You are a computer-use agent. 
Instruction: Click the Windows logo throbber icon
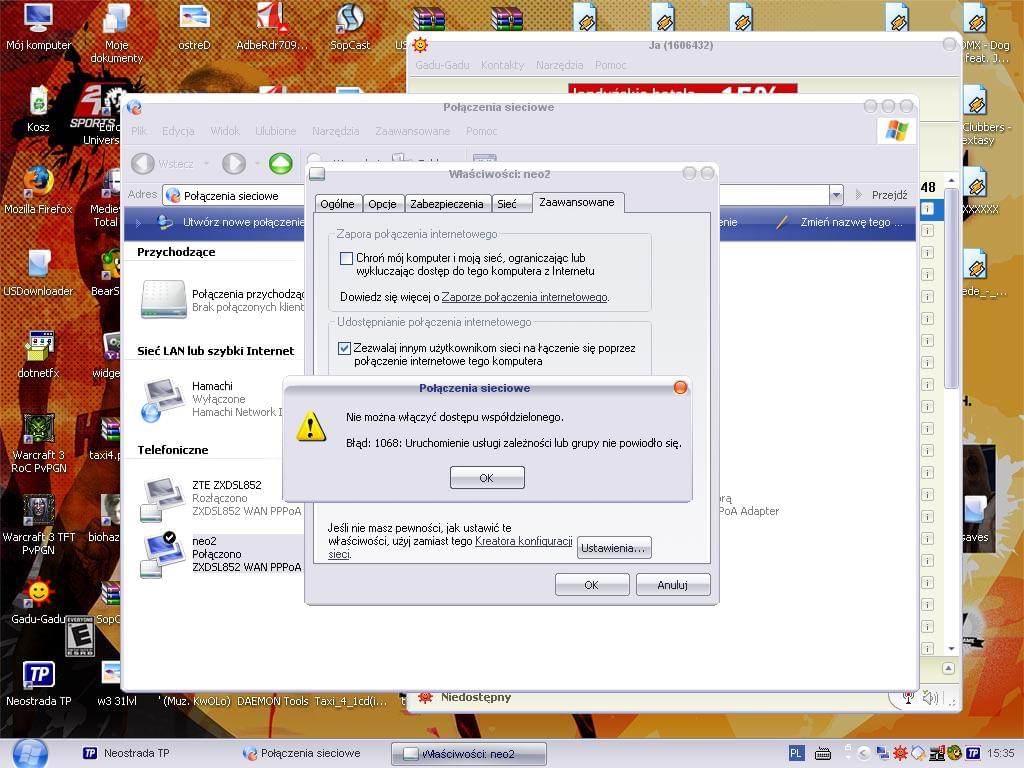pyautogui.click(x=897, y=131)
